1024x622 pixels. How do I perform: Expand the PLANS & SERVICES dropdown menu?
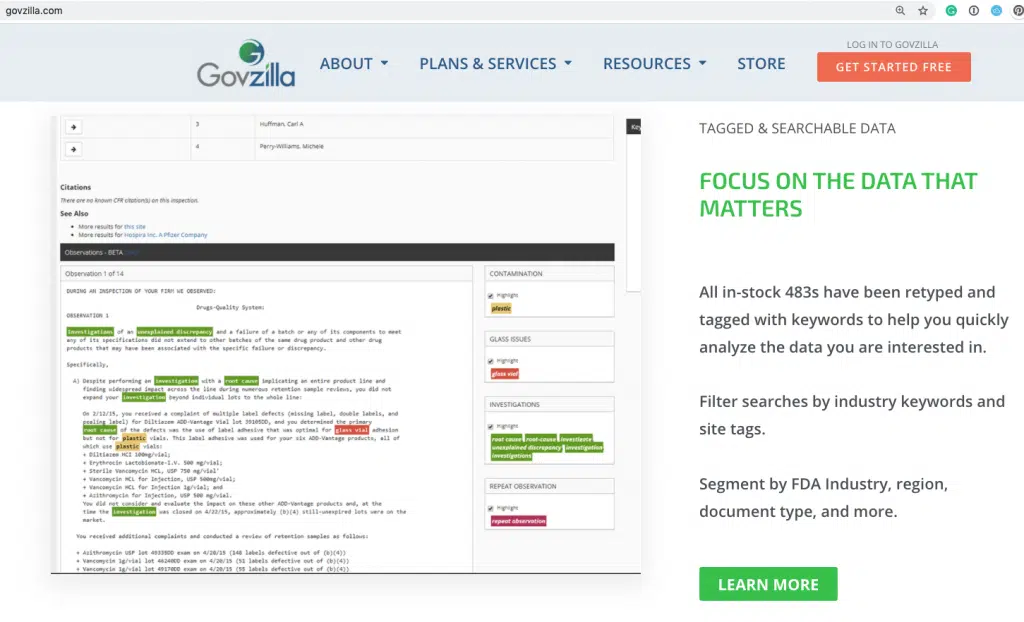click(x=496, y=63)
